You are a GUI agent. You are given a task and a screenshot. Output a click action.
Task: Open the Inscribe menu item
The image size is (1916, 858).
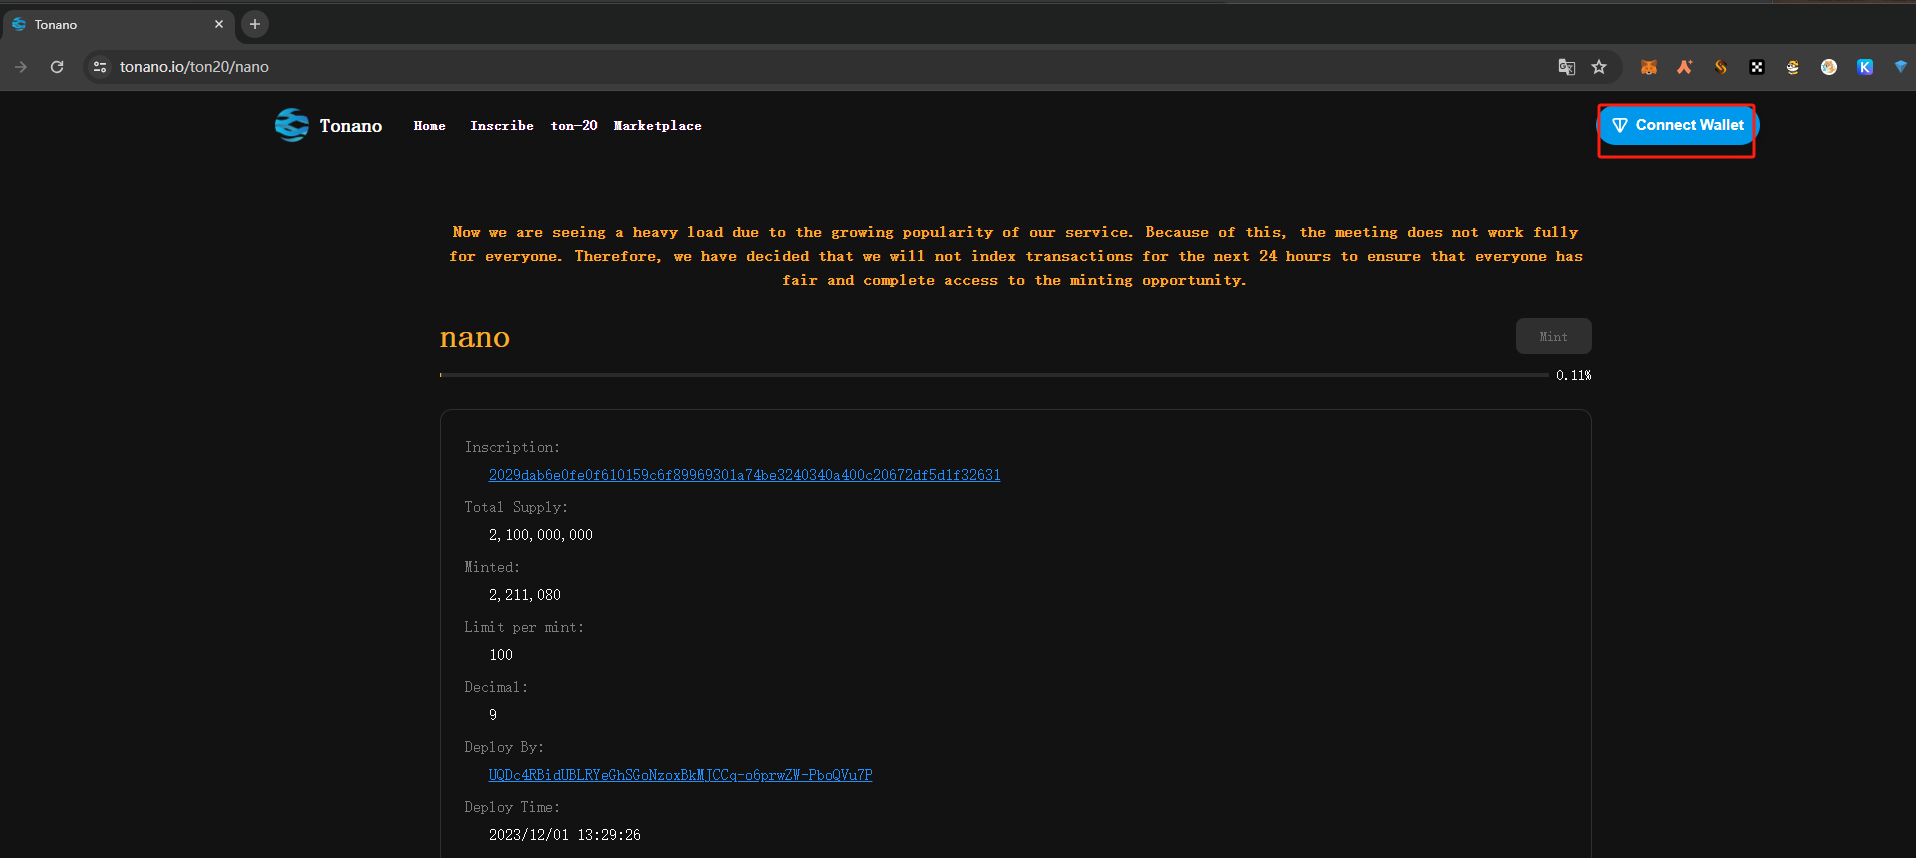click(x=502, y=126)
